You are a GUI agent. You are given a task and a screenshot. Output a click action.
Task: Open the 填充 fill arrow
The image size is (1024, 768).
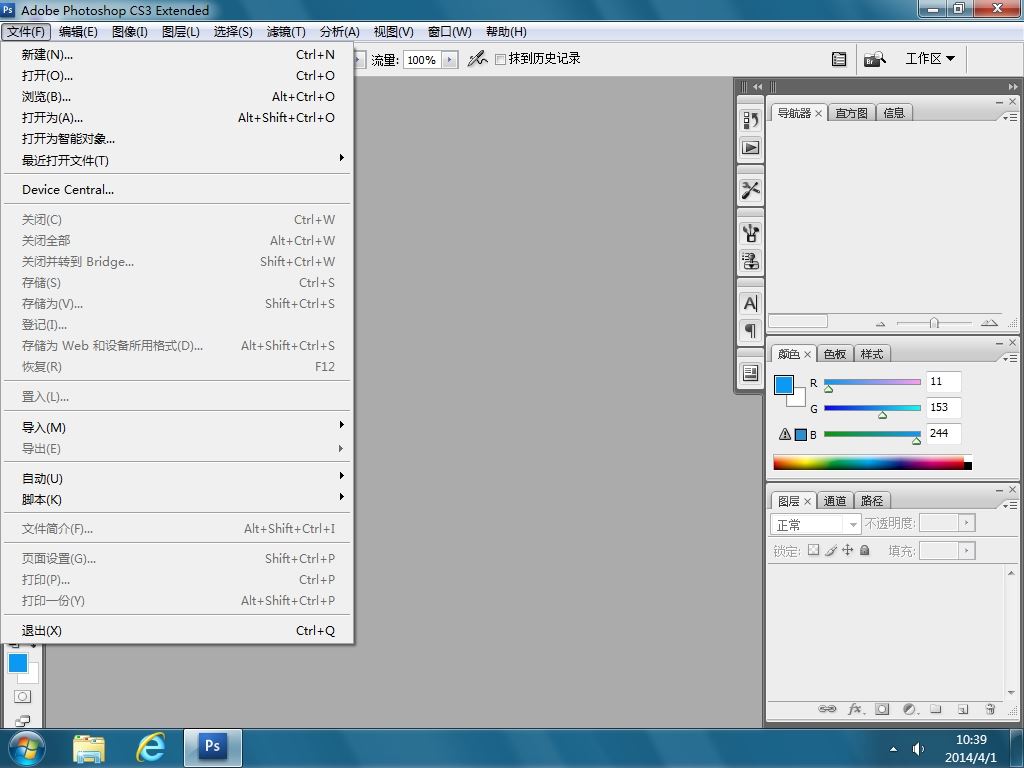[967, 551]
